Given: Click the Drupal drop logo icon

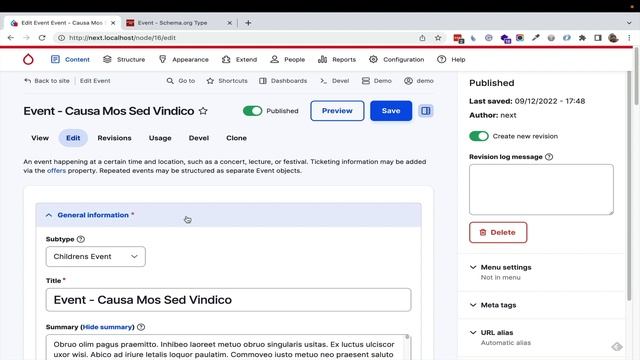Looking at the screenshot, I should coord(28,60).
